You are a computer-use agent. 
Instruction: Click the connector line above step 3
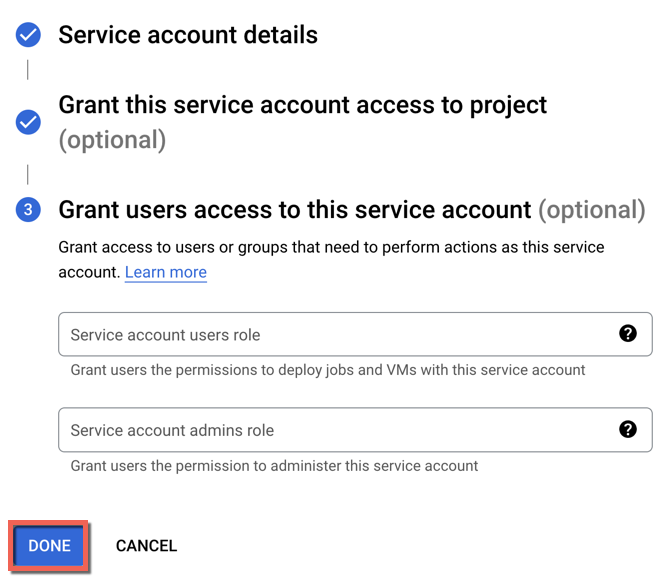[28, 174]
